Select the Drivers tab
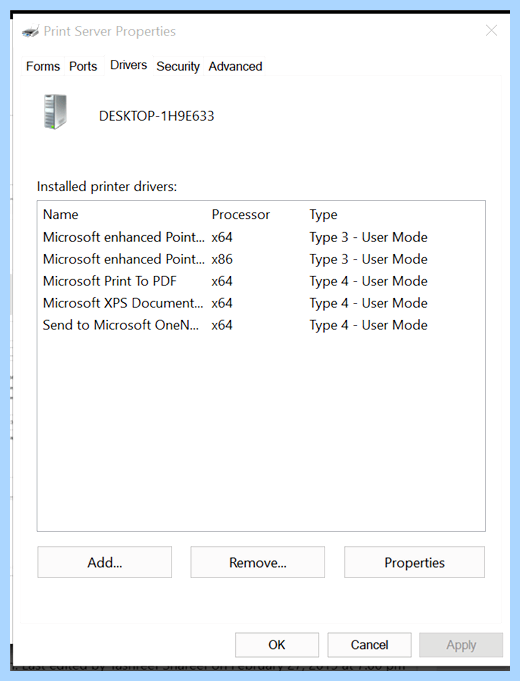 (129, 65)
